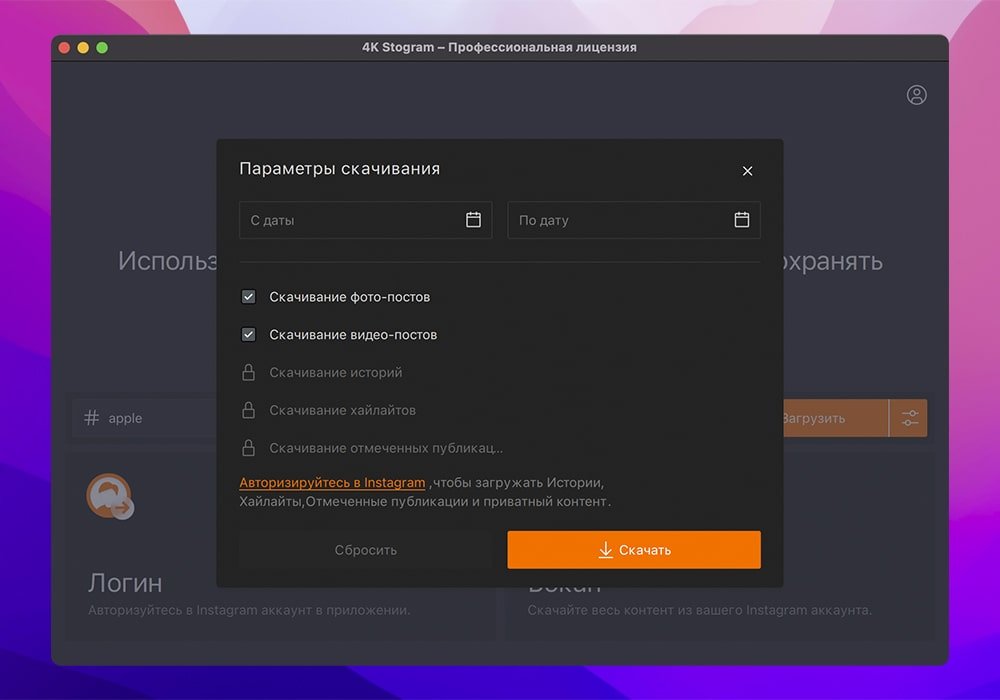Click the lock icon beside 'Скачивание историй'

point(249,373)
